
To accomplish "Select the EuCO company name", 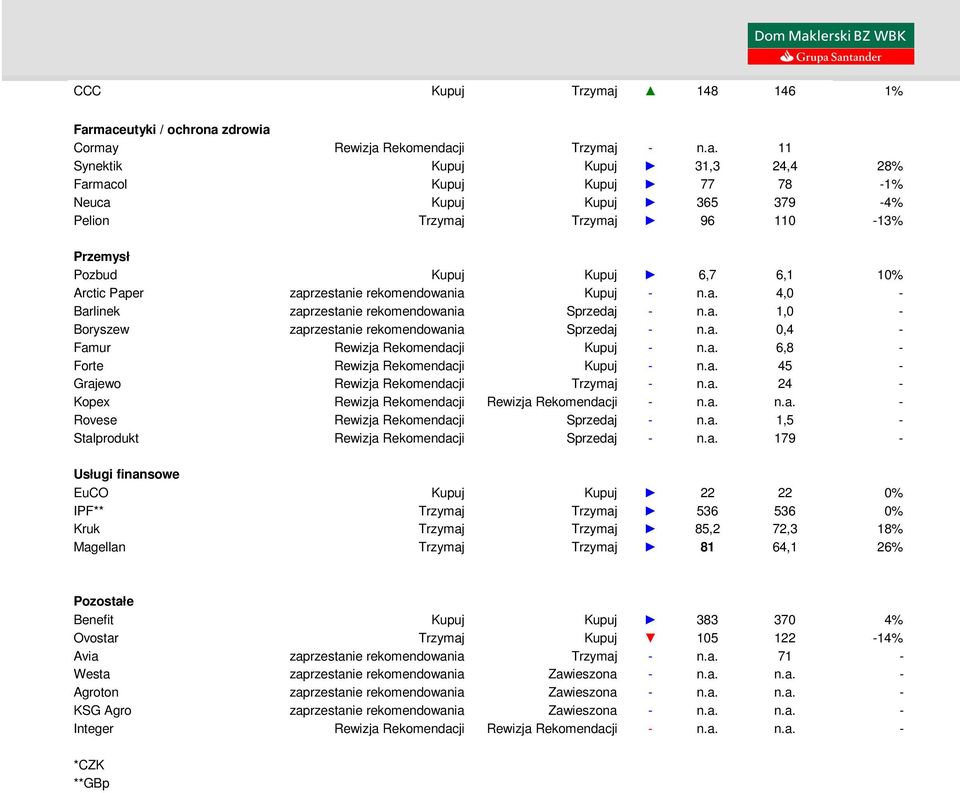I will click(91, 493).
